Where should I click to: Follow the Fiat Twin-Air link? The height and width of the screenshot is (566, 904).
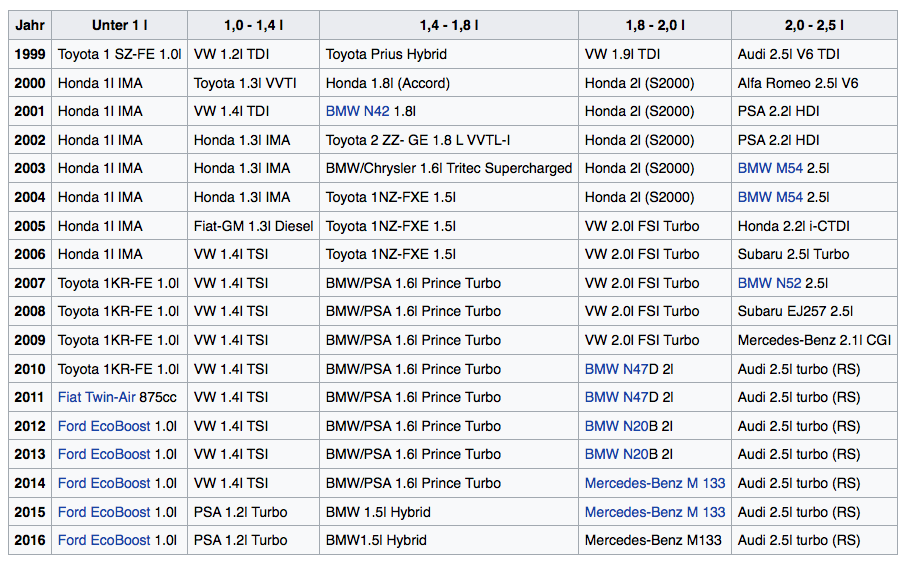(x=96, y=397)
